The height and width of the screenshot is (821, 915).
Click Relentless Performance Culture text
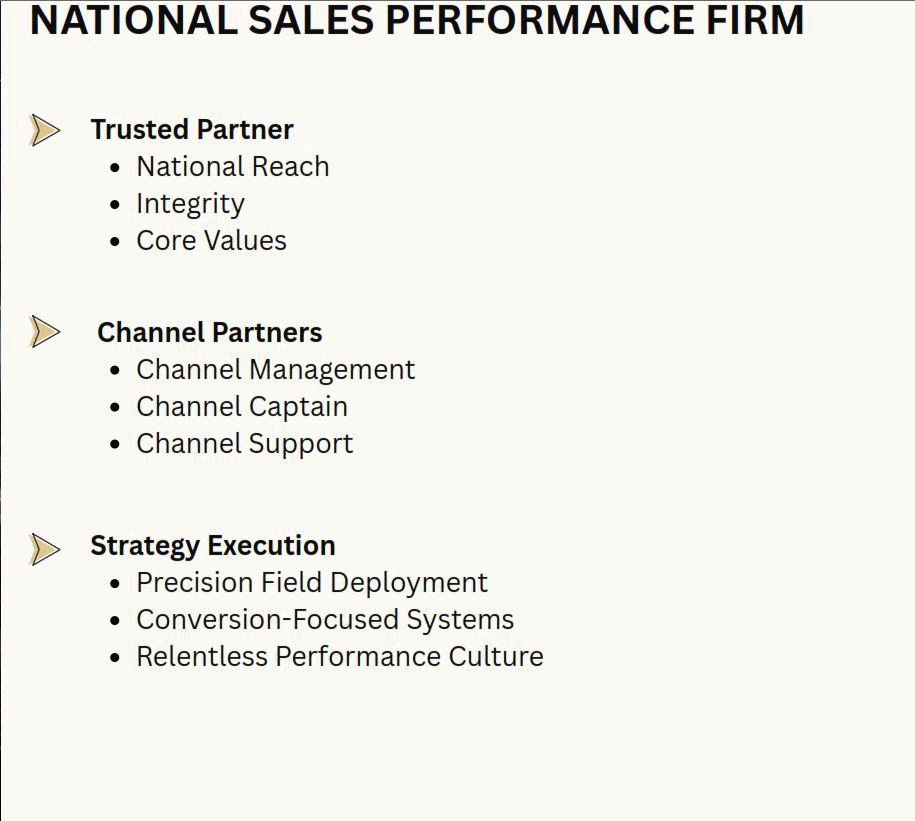pos(340,656)
